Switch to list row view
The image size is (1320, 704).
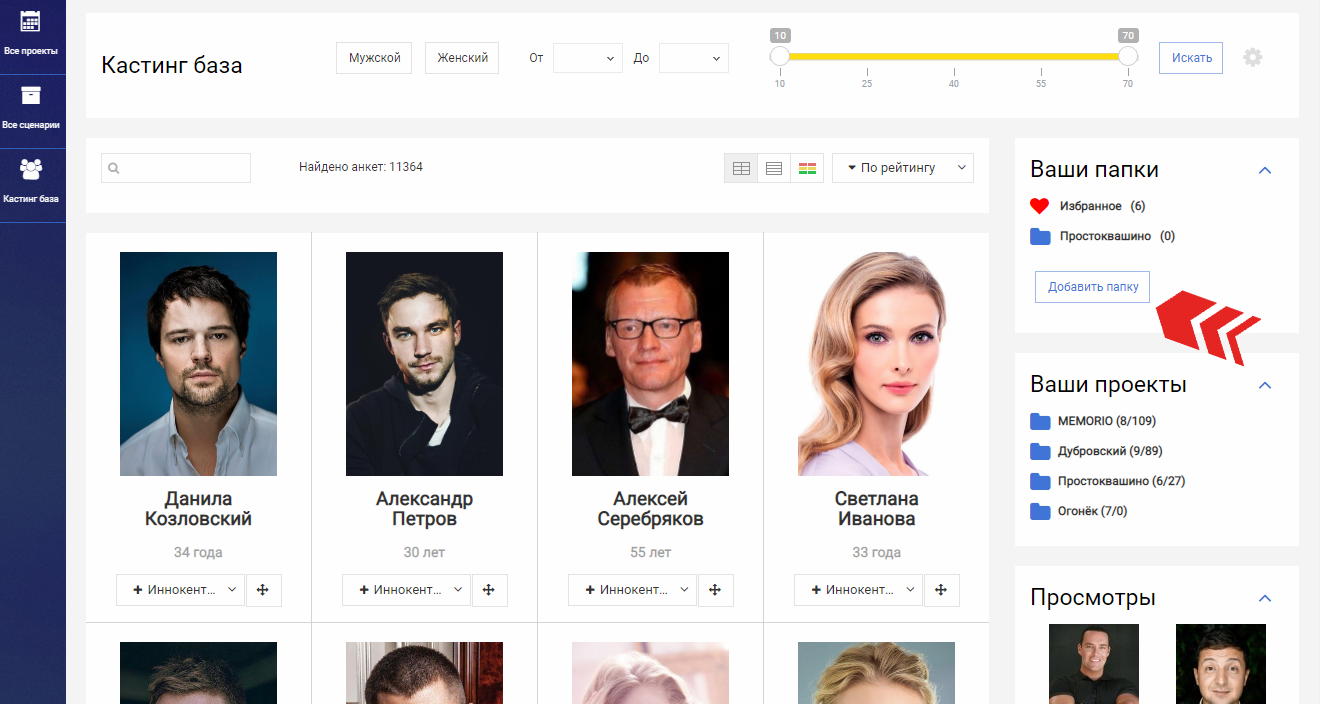(773, 168)
